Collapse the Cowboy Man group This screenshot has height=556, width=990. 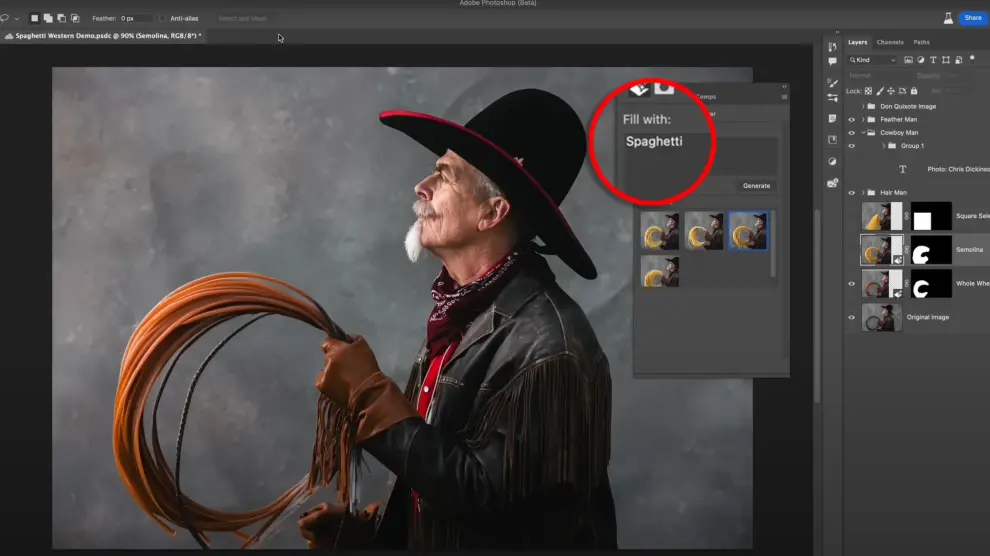pyautogui.click(x=863, y=132)
